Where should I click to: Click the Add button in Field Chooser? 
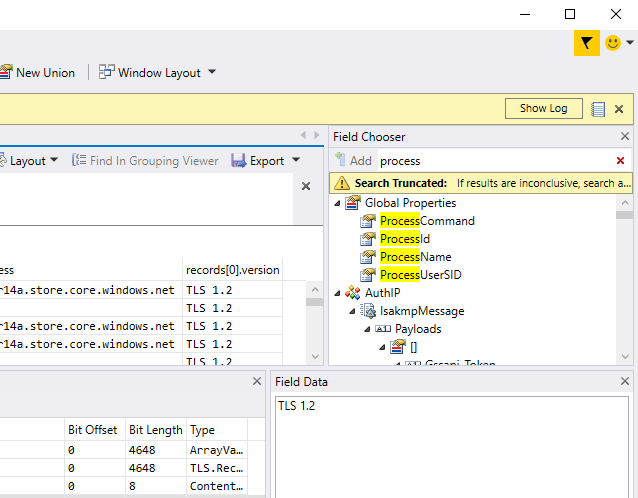click(353, 160)
